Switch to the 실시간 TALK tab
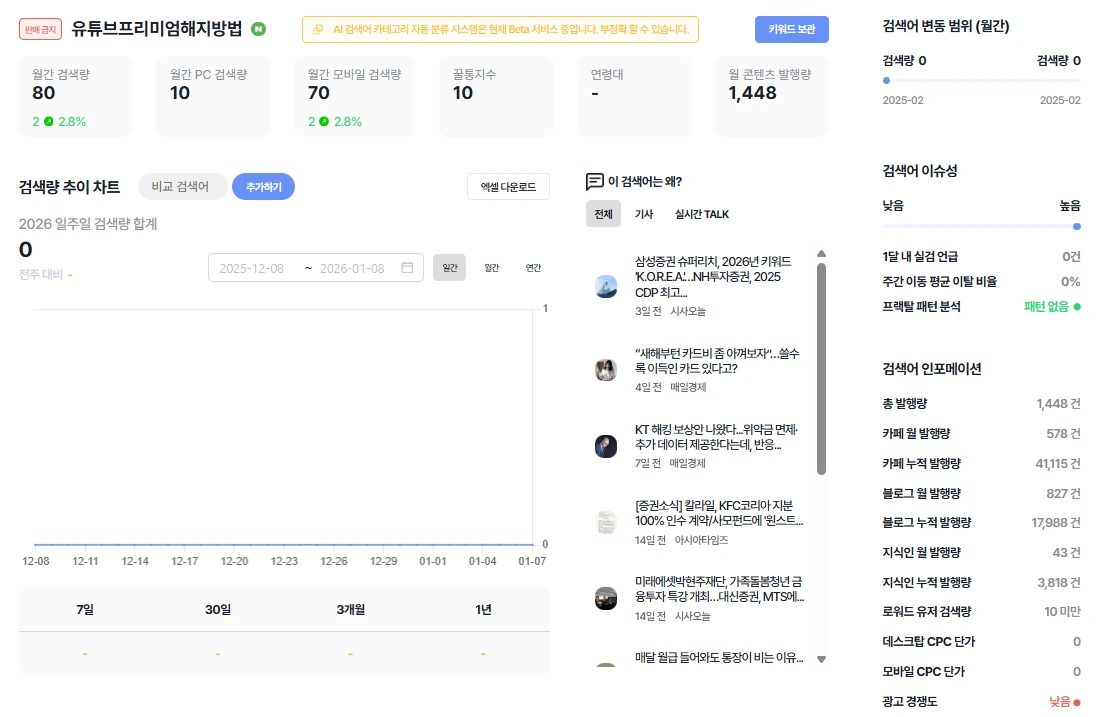Viewport: 1105px width, 717px height. (701, 214)
